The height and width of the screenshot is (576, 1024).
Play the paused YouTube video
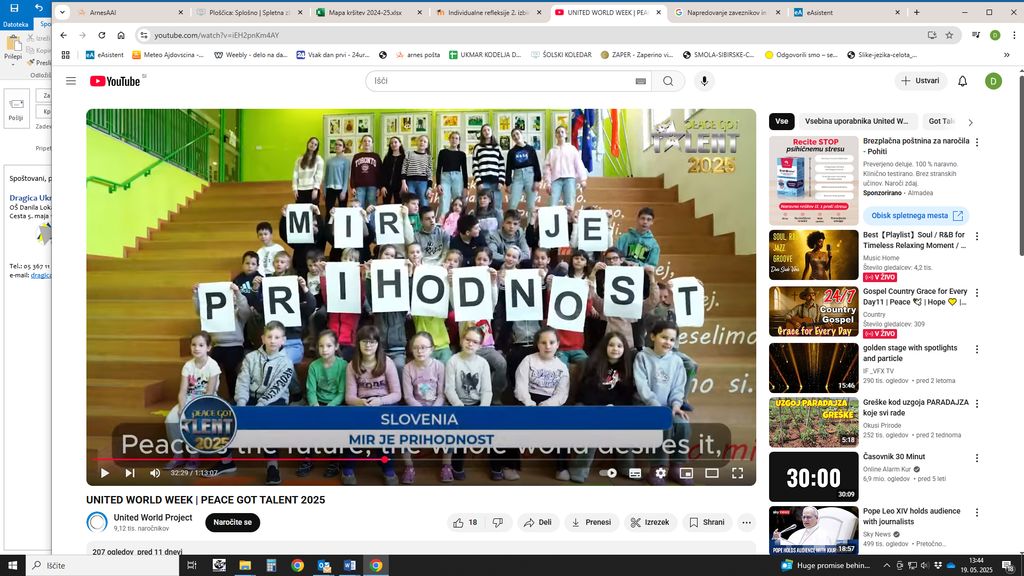click(104, 473)
